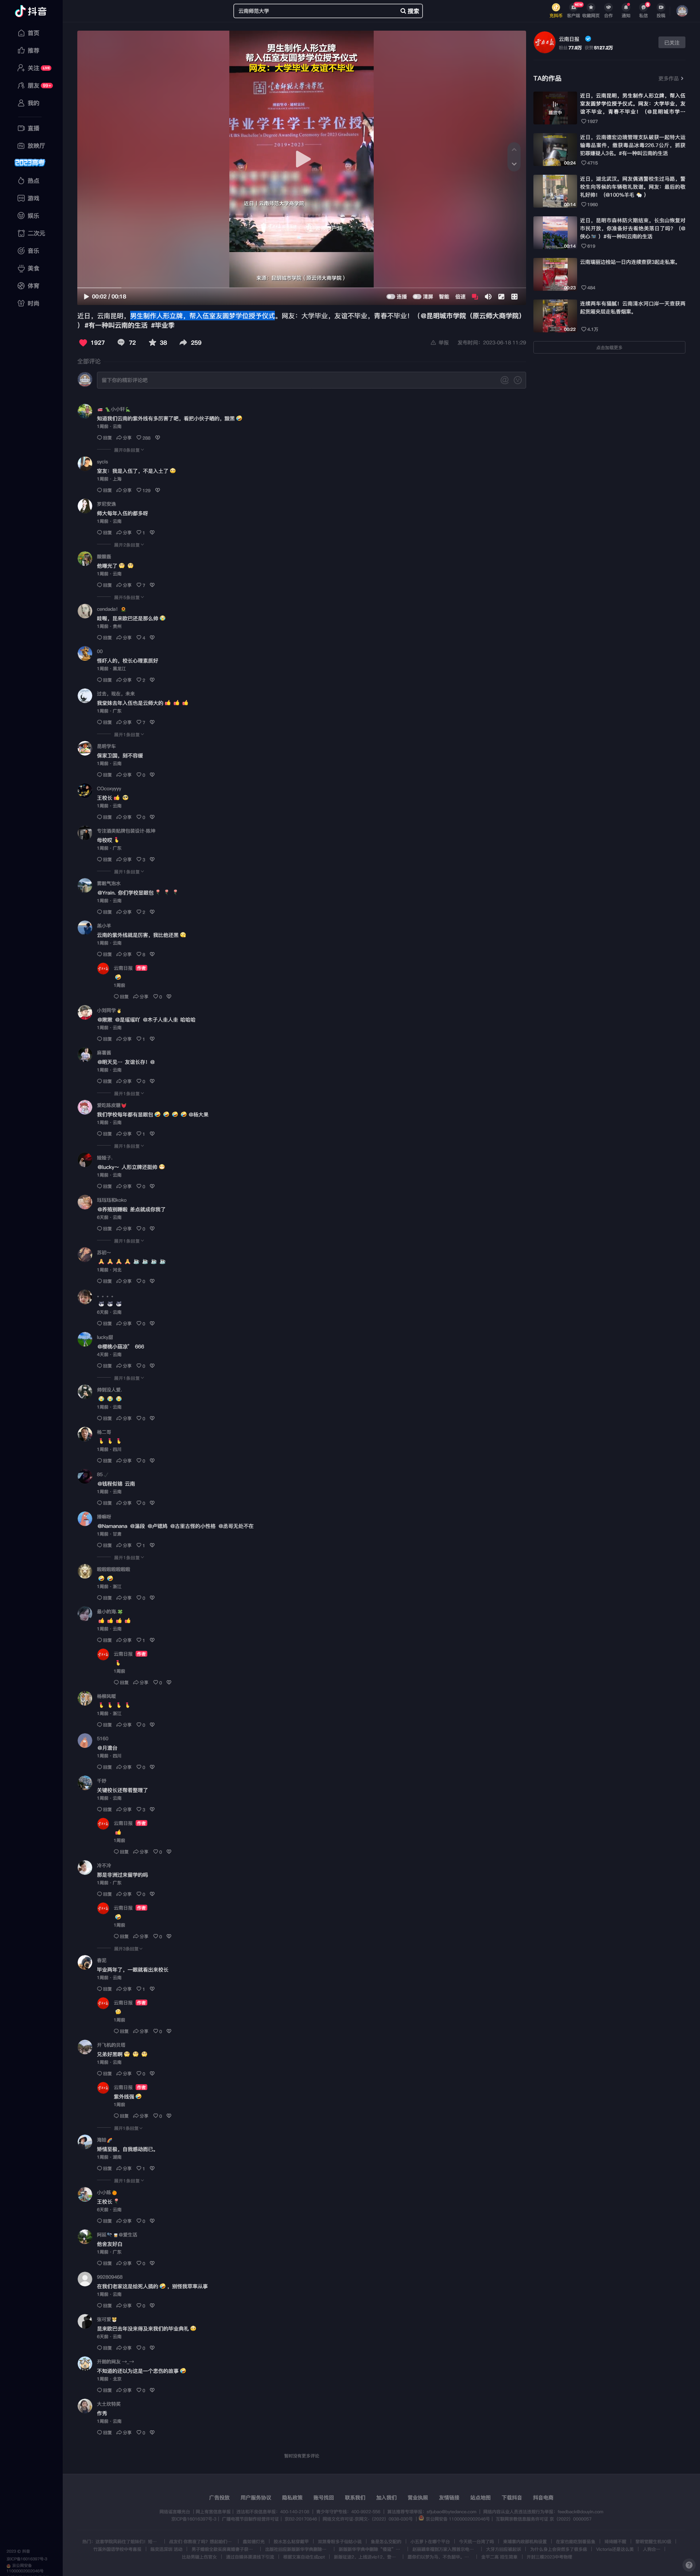This screenshot has height=2576, width=700.
Task: Expand 更多作品 in TA的作品 panel
Action: pos(671,78)
